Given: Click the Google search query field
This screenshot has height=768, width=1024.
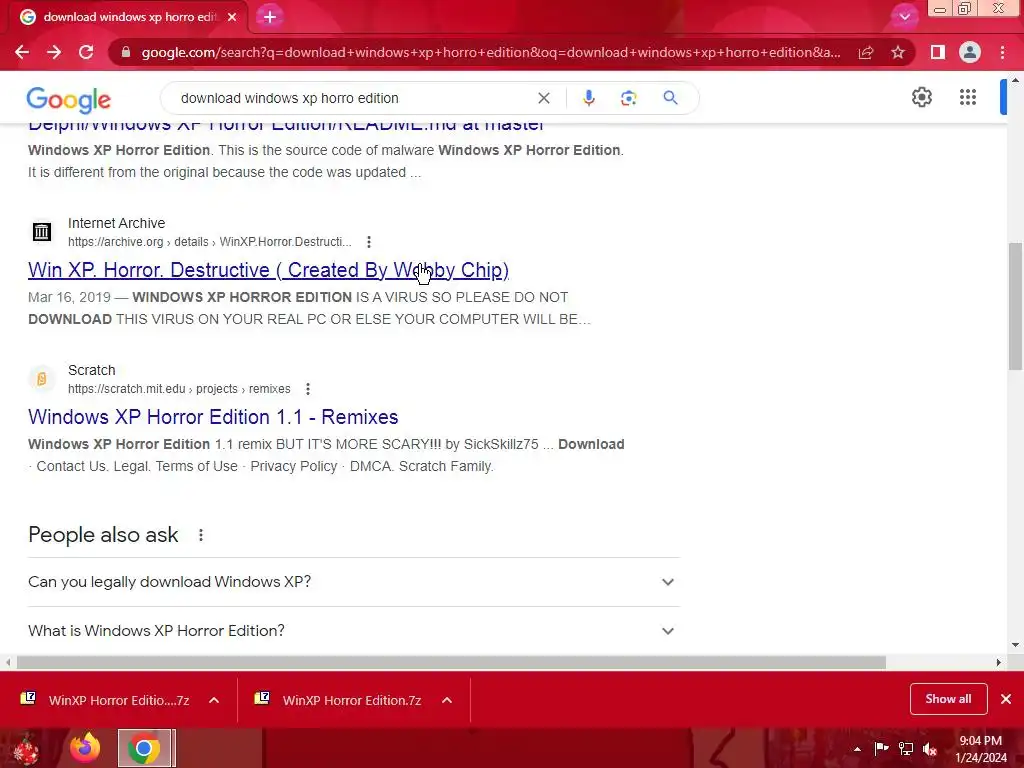Looking at the screenshot, I should click(353, 98).
